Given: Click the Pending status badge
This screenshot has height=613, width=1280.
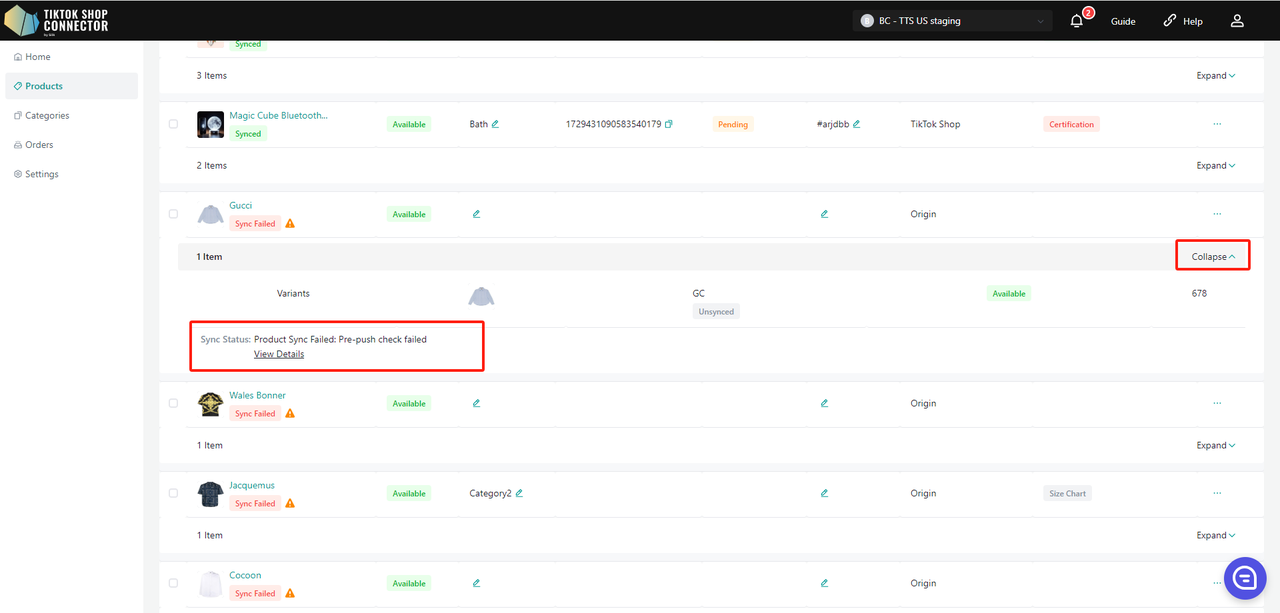Looking at the screenshot, I should [733, 124].
